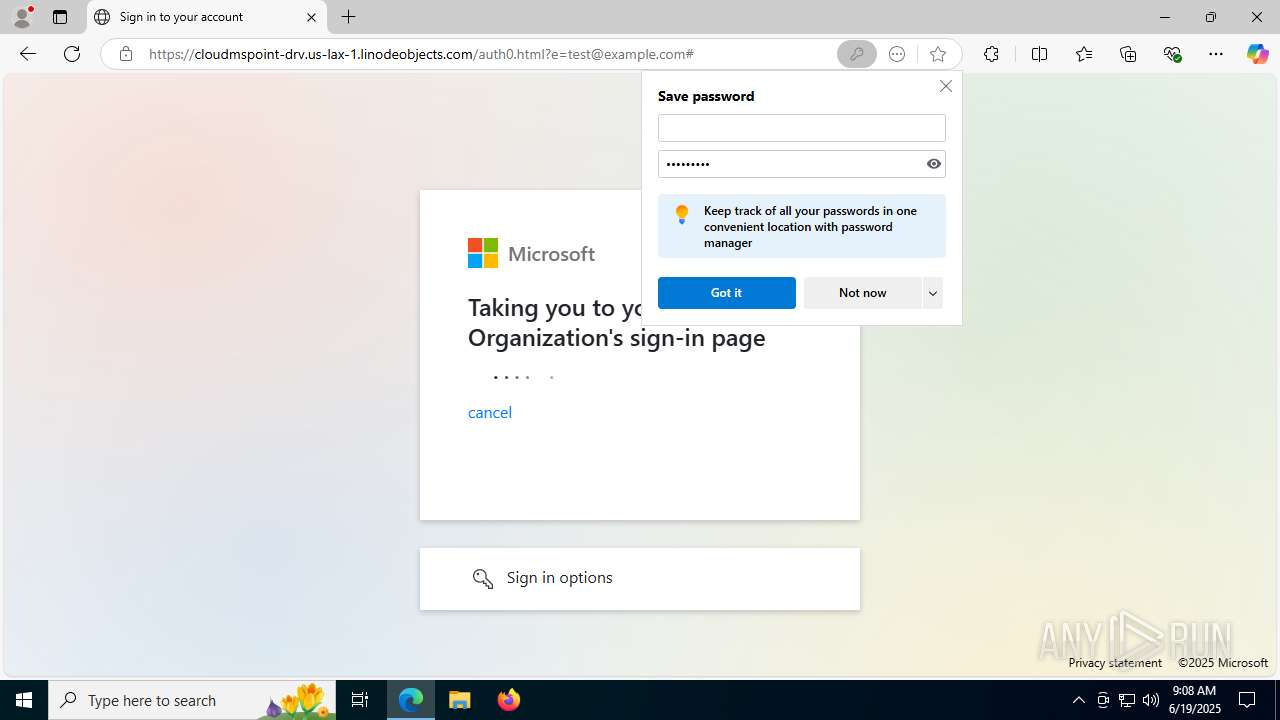The height and width of the screenshot is (720, 1280).
Task: Open the Privacy statement link
Action: 1114,662
